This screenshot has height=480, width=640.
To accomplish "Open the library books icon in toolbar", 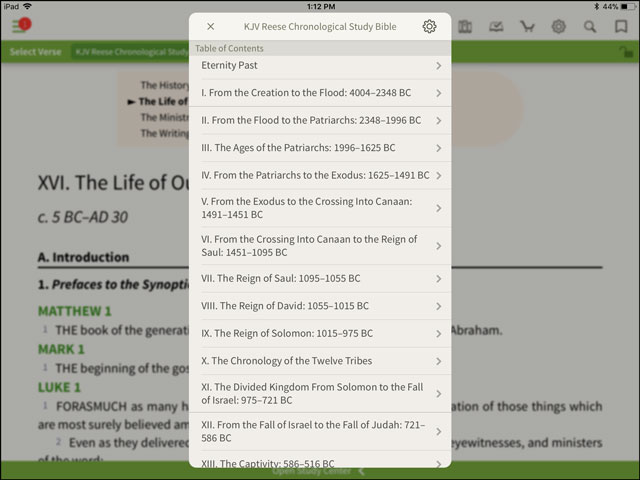I will tap(465, 27).
